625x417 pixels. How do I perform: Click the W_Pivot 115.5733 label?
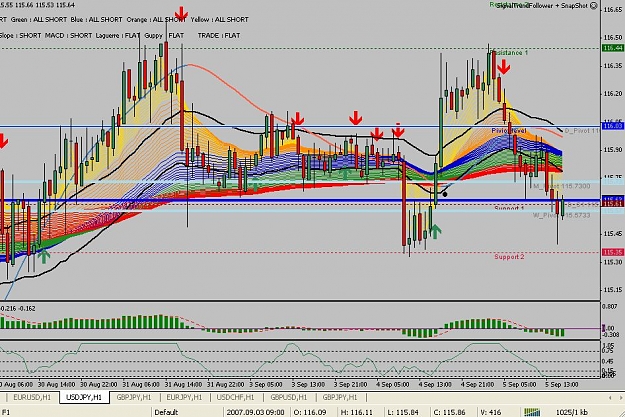coord(562,215)
